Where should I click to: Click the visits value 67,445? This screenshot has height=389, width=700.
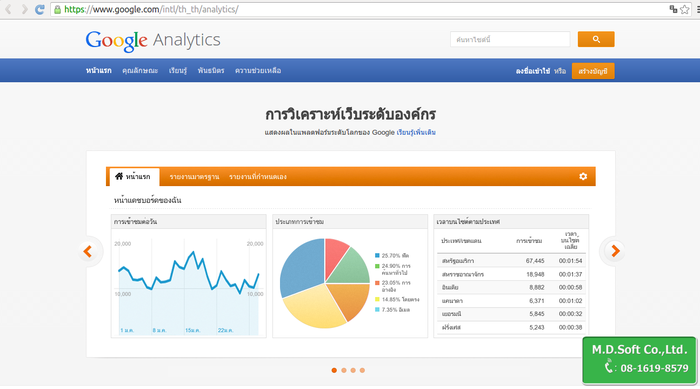click(535, 261)
